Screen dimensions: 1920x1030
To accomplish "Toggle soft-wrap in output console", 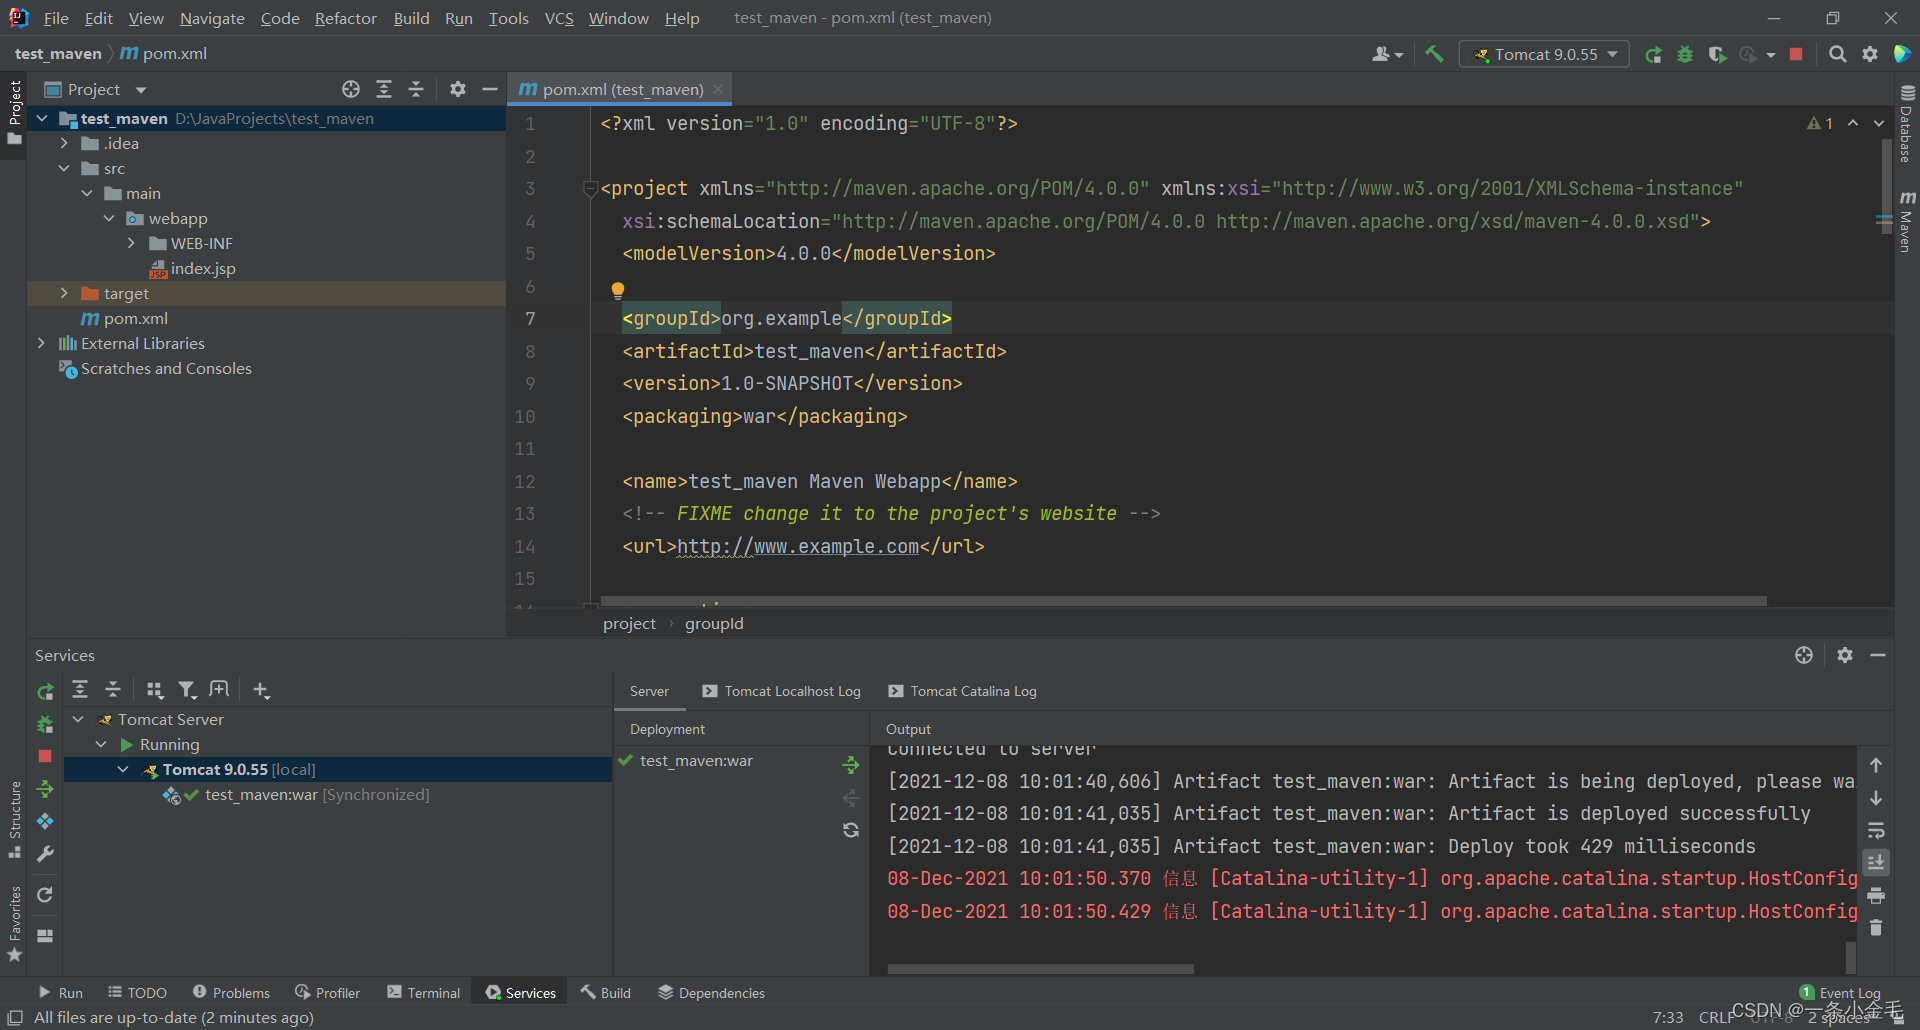I will pos(1876,830).
